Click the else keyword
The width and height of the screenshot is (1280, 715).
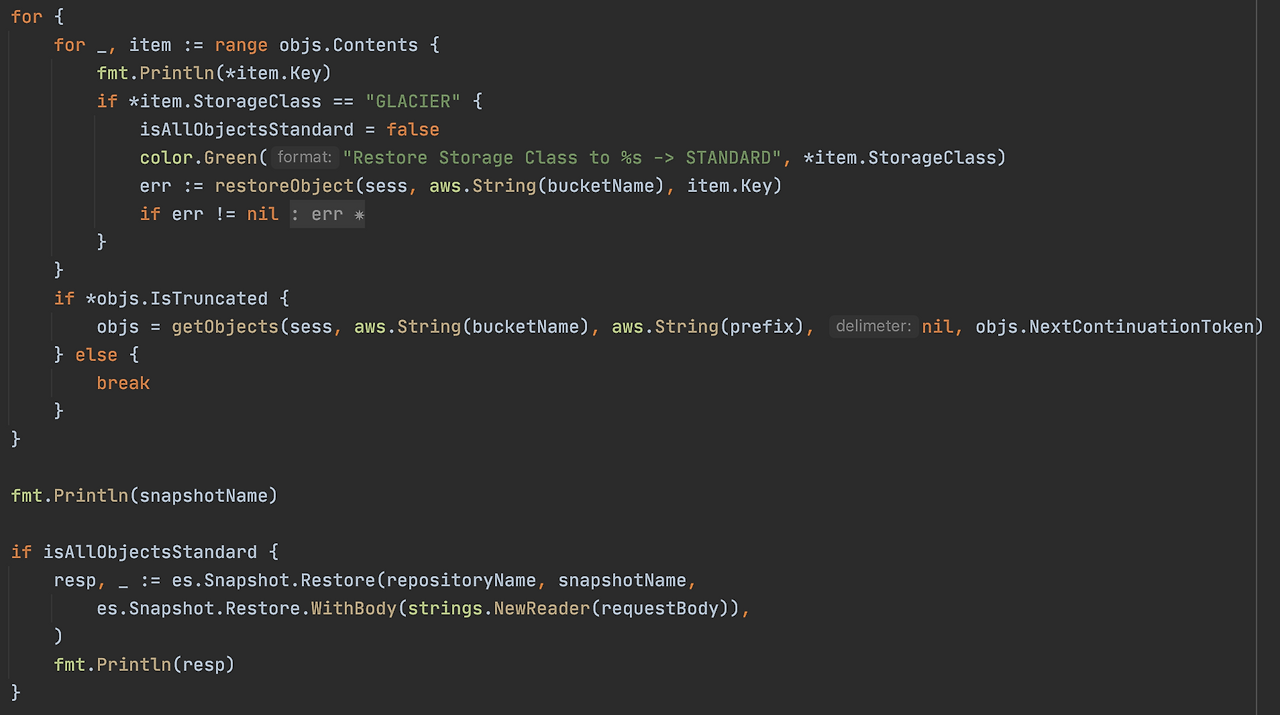(x=96, y=355)
